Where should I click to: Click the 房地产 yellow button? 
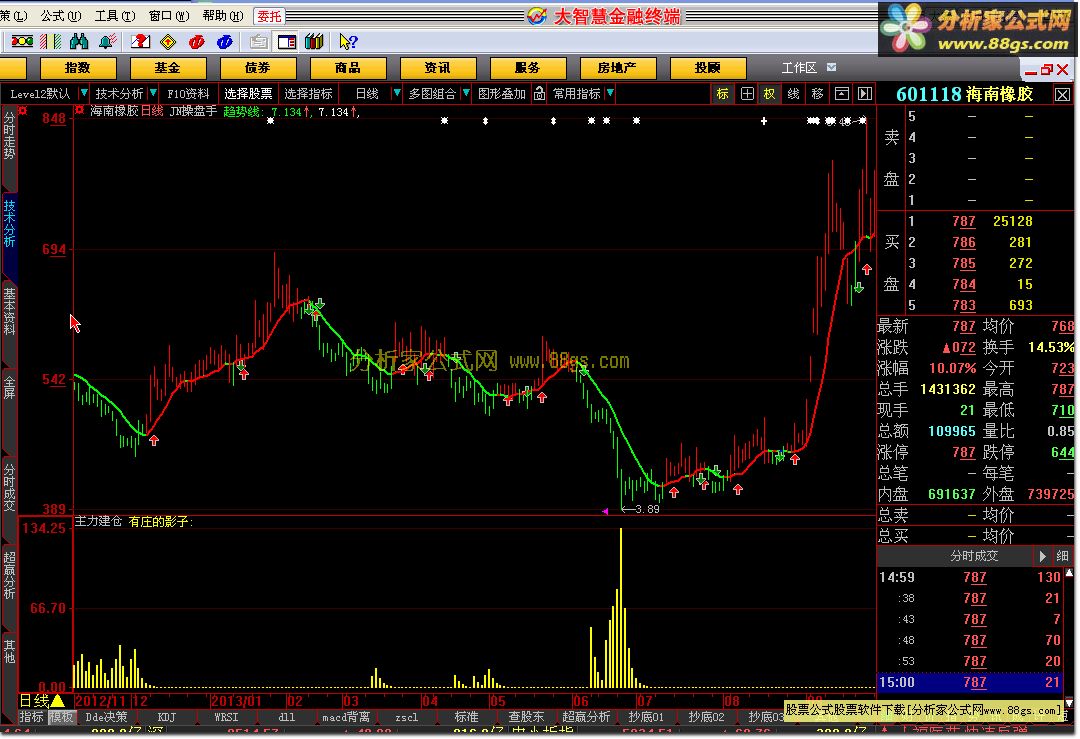[617, 67]
